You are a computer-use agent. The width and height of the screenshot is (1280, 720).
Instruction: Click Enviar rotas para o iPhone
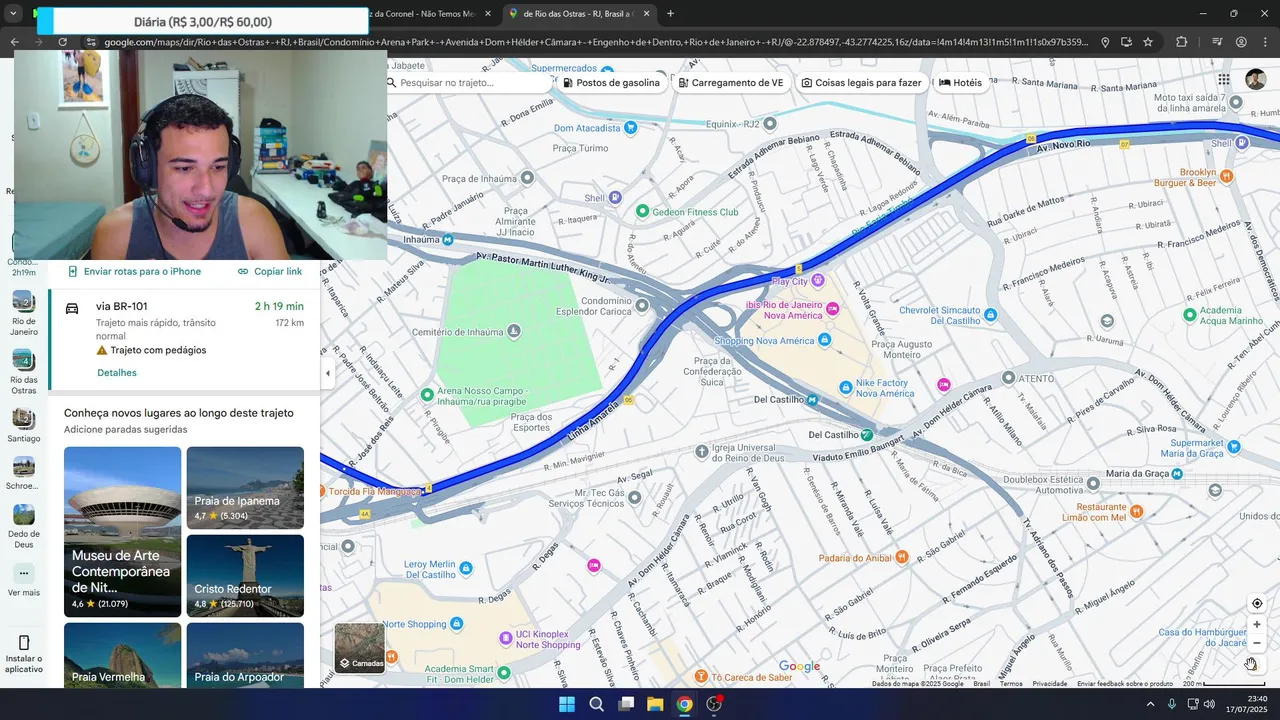[134, 271]
